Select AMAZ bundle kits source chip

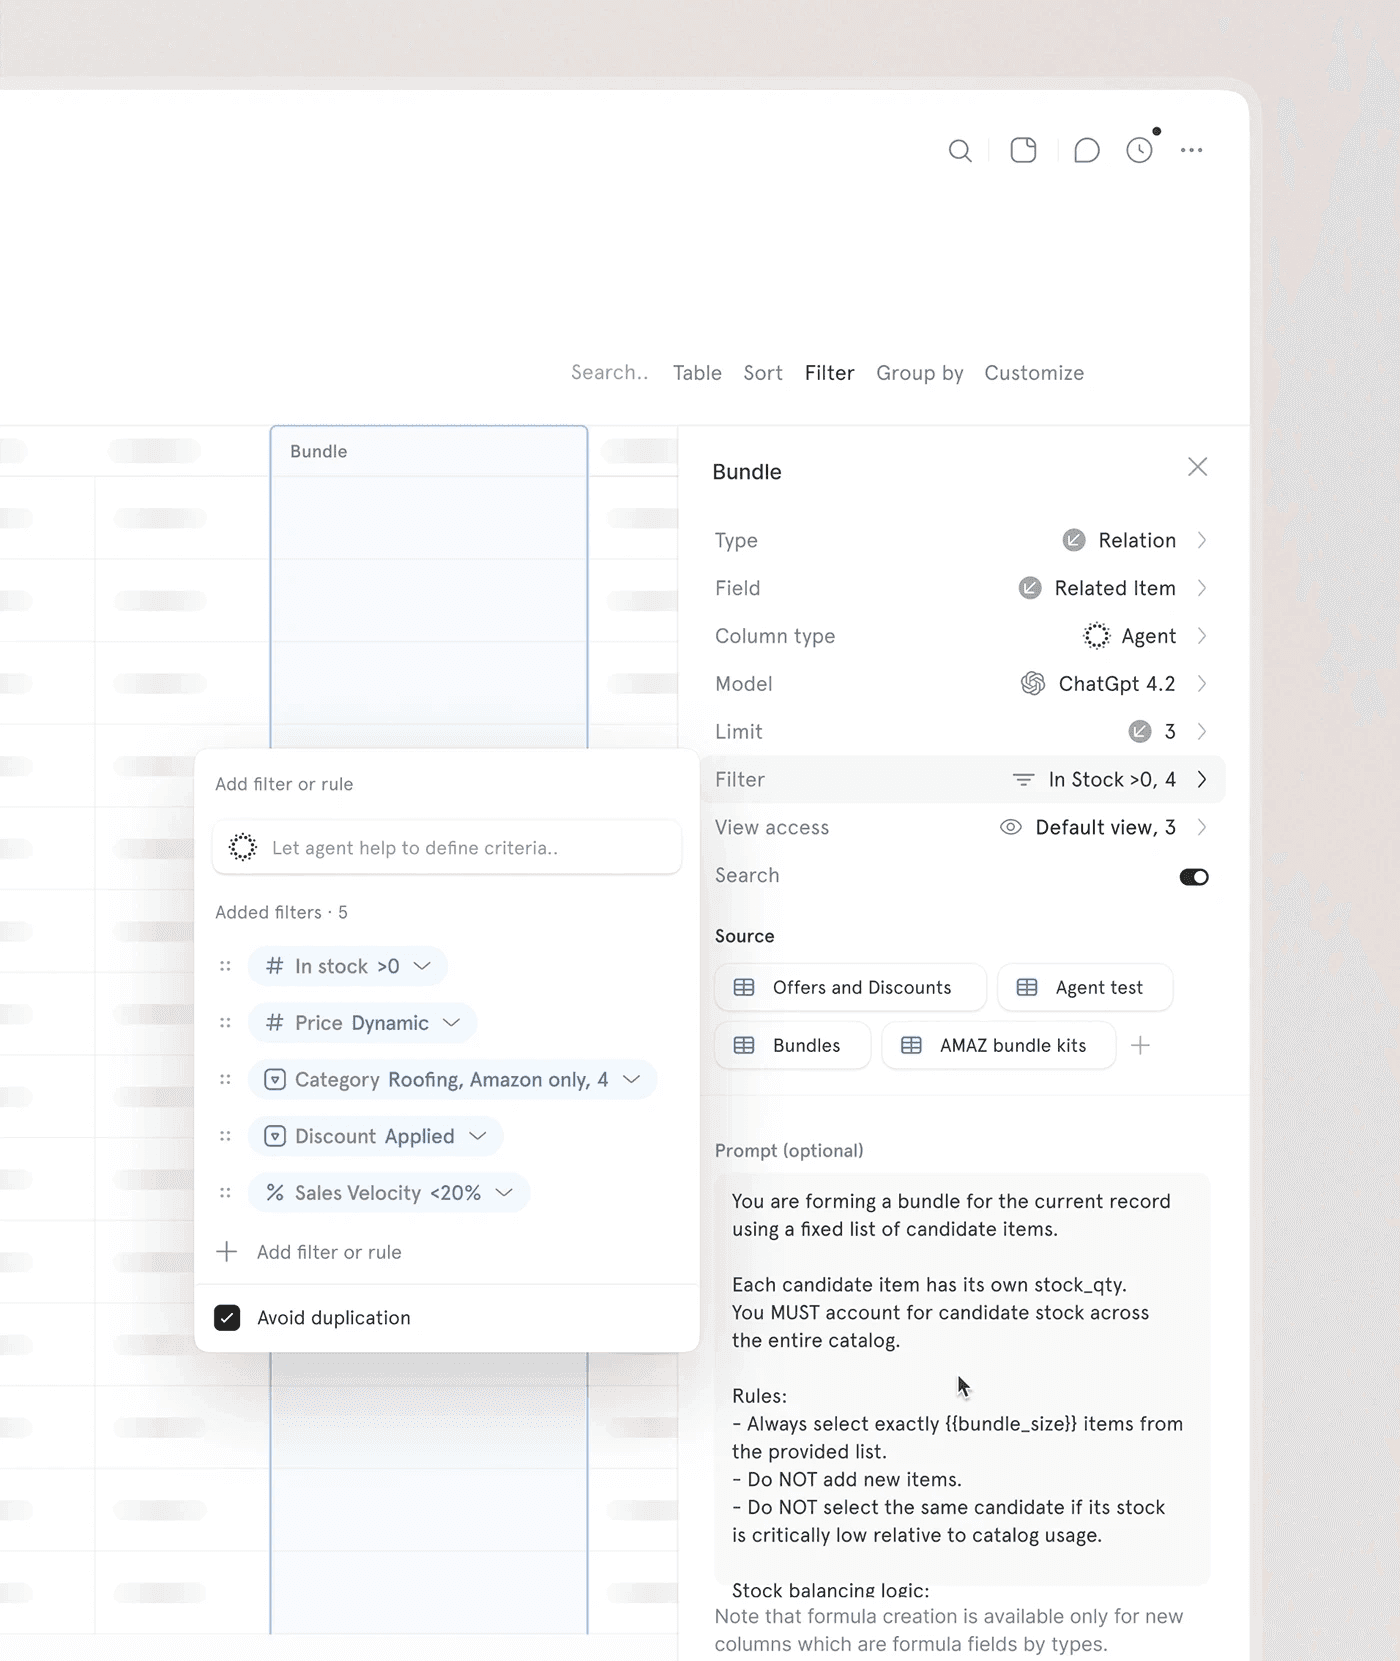[x=998, y=1046]
